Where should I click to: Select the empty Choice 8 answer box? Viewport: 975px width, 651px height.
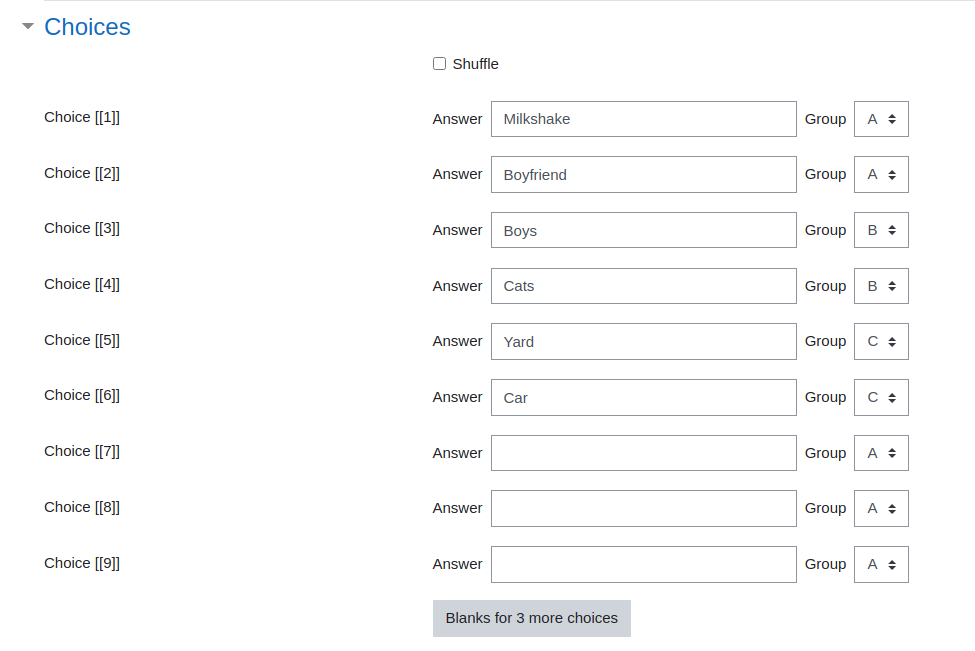point(644,509)
